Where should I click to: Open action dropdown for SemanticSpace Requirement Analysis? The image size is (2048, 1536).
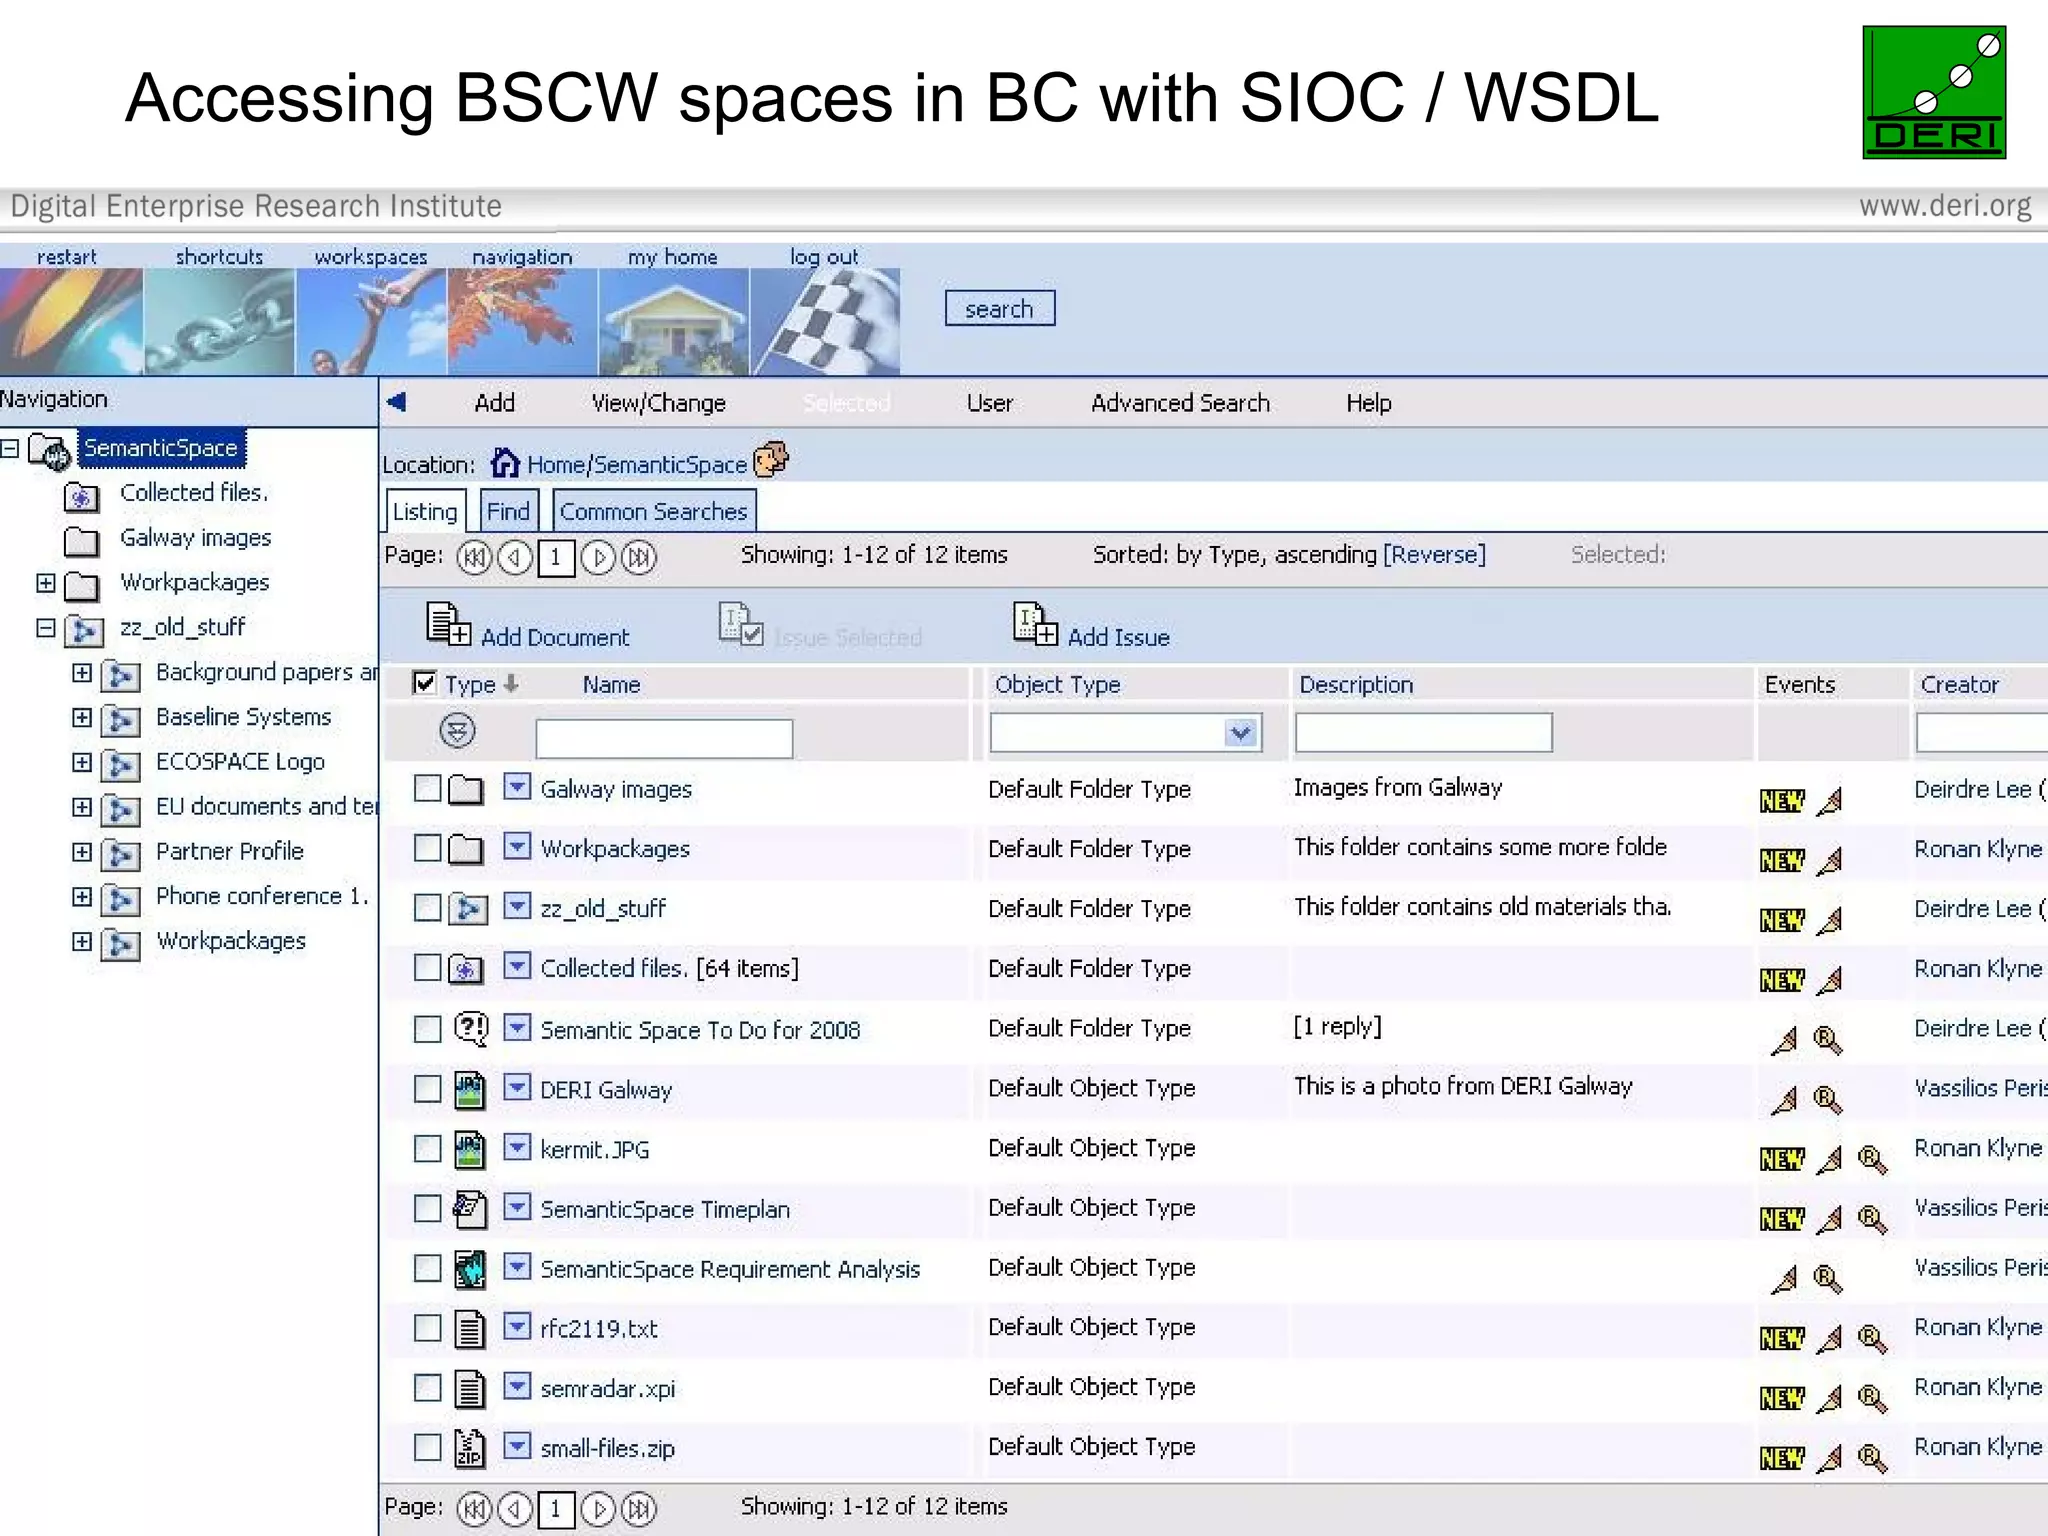click(516, 1267)
